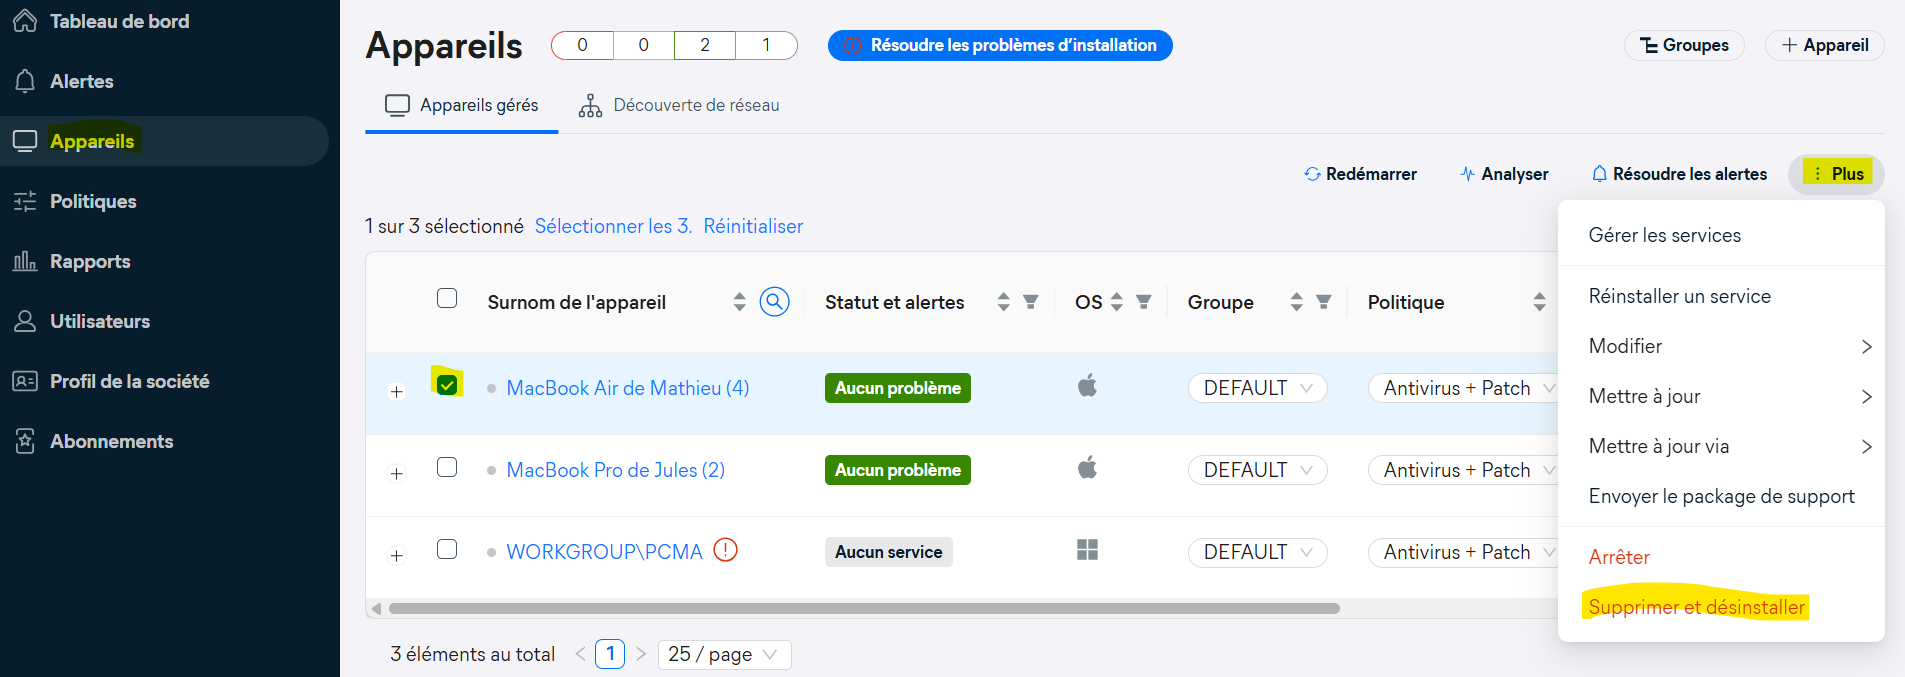The image size is (1905, 677).
Task: Open policy dropdown for MacBook Air de Mathieu
Action: 1463,388
